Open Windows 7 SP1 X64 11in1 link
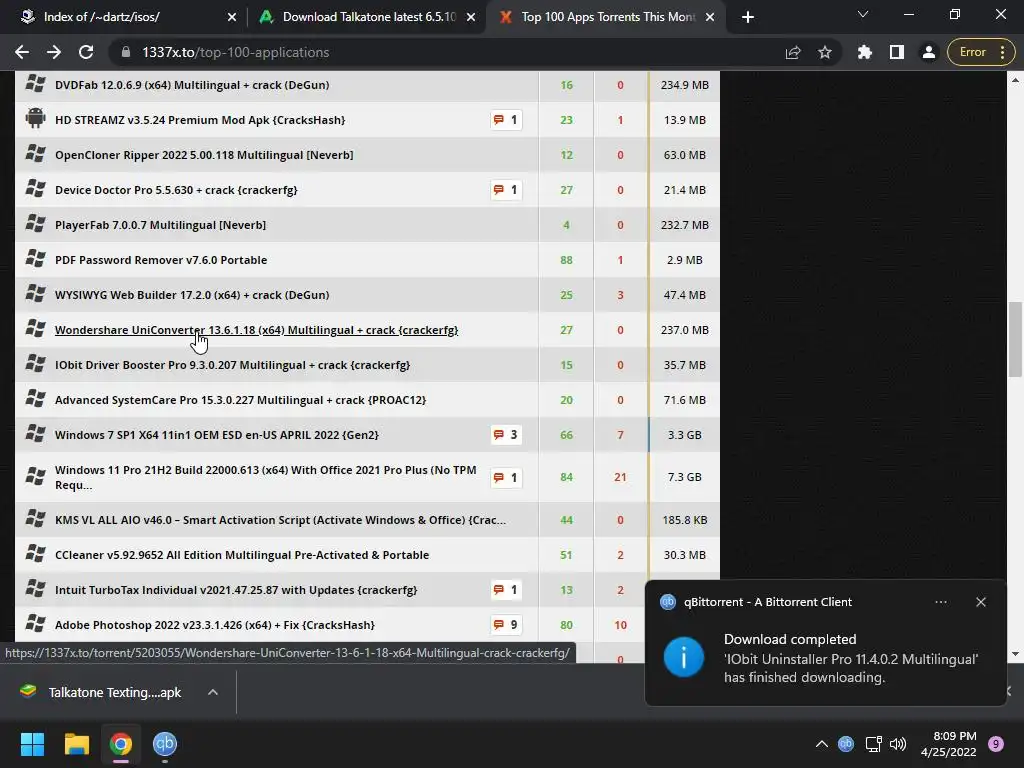Viewport: 1024px width, 768px height. [x=217, y=435]
